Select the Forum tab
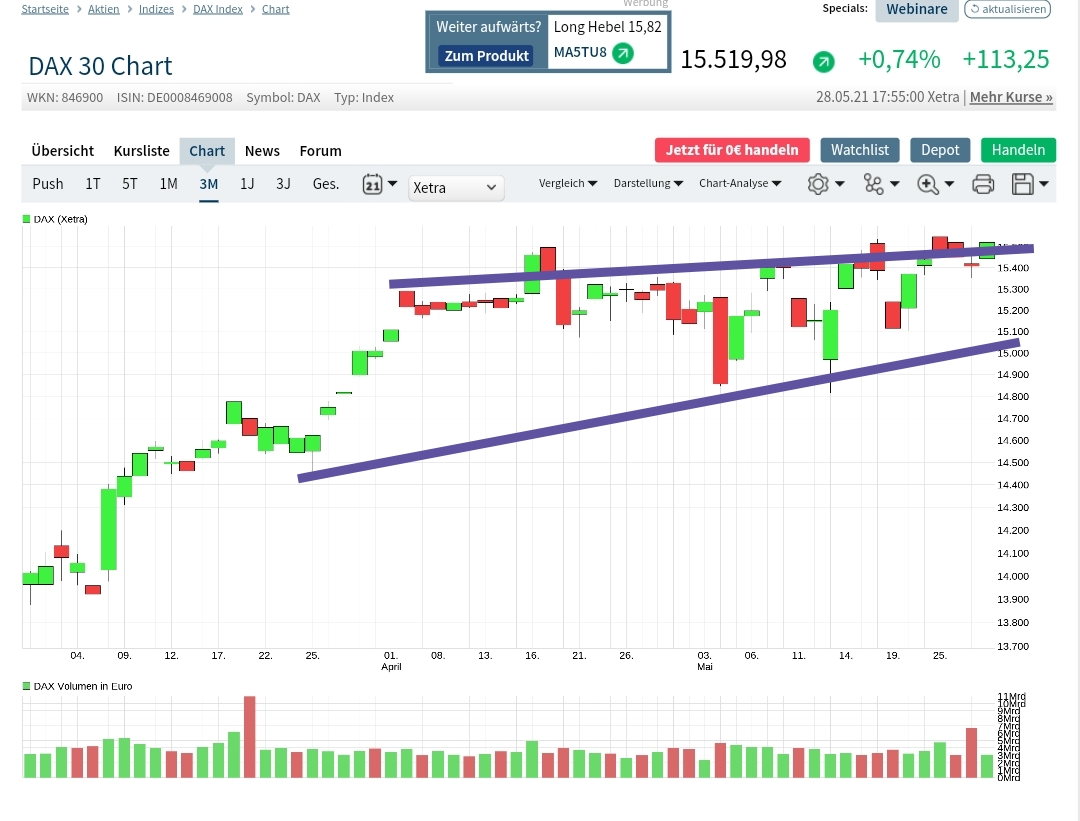The height and width of the screenshot is (821, 1080). (x=320, y=150)
